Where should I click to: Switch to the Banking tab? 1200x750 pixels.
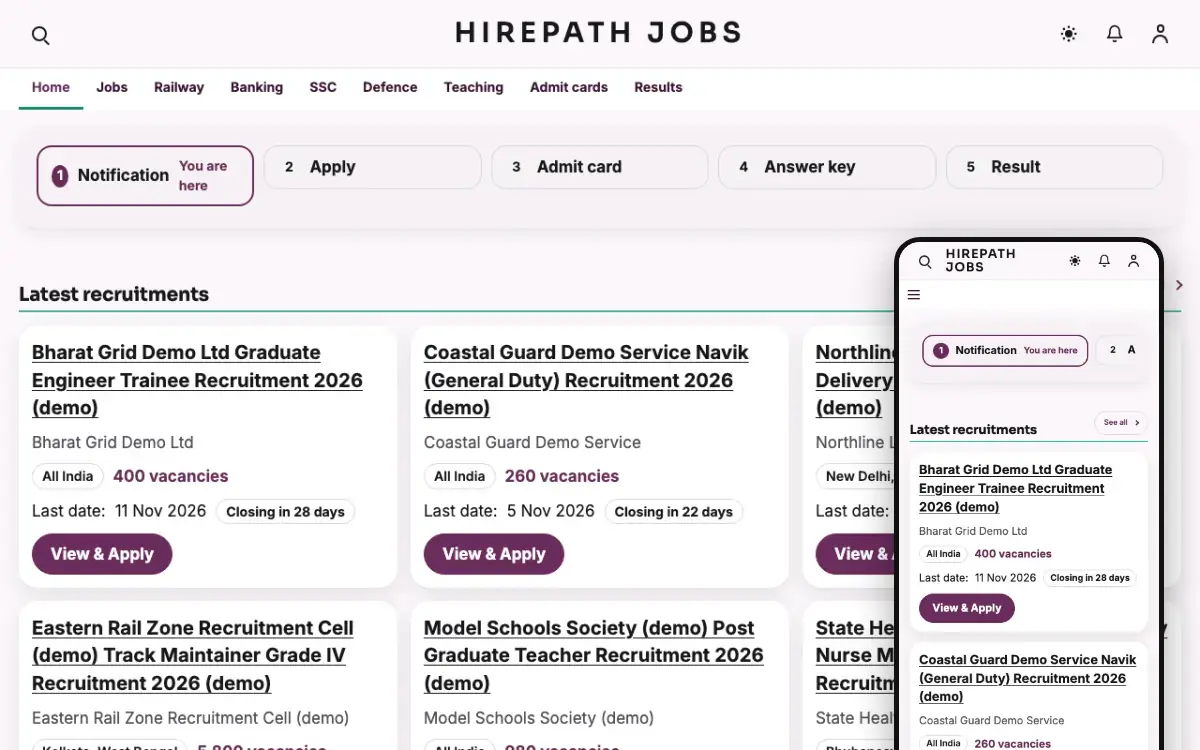[257, 87]
